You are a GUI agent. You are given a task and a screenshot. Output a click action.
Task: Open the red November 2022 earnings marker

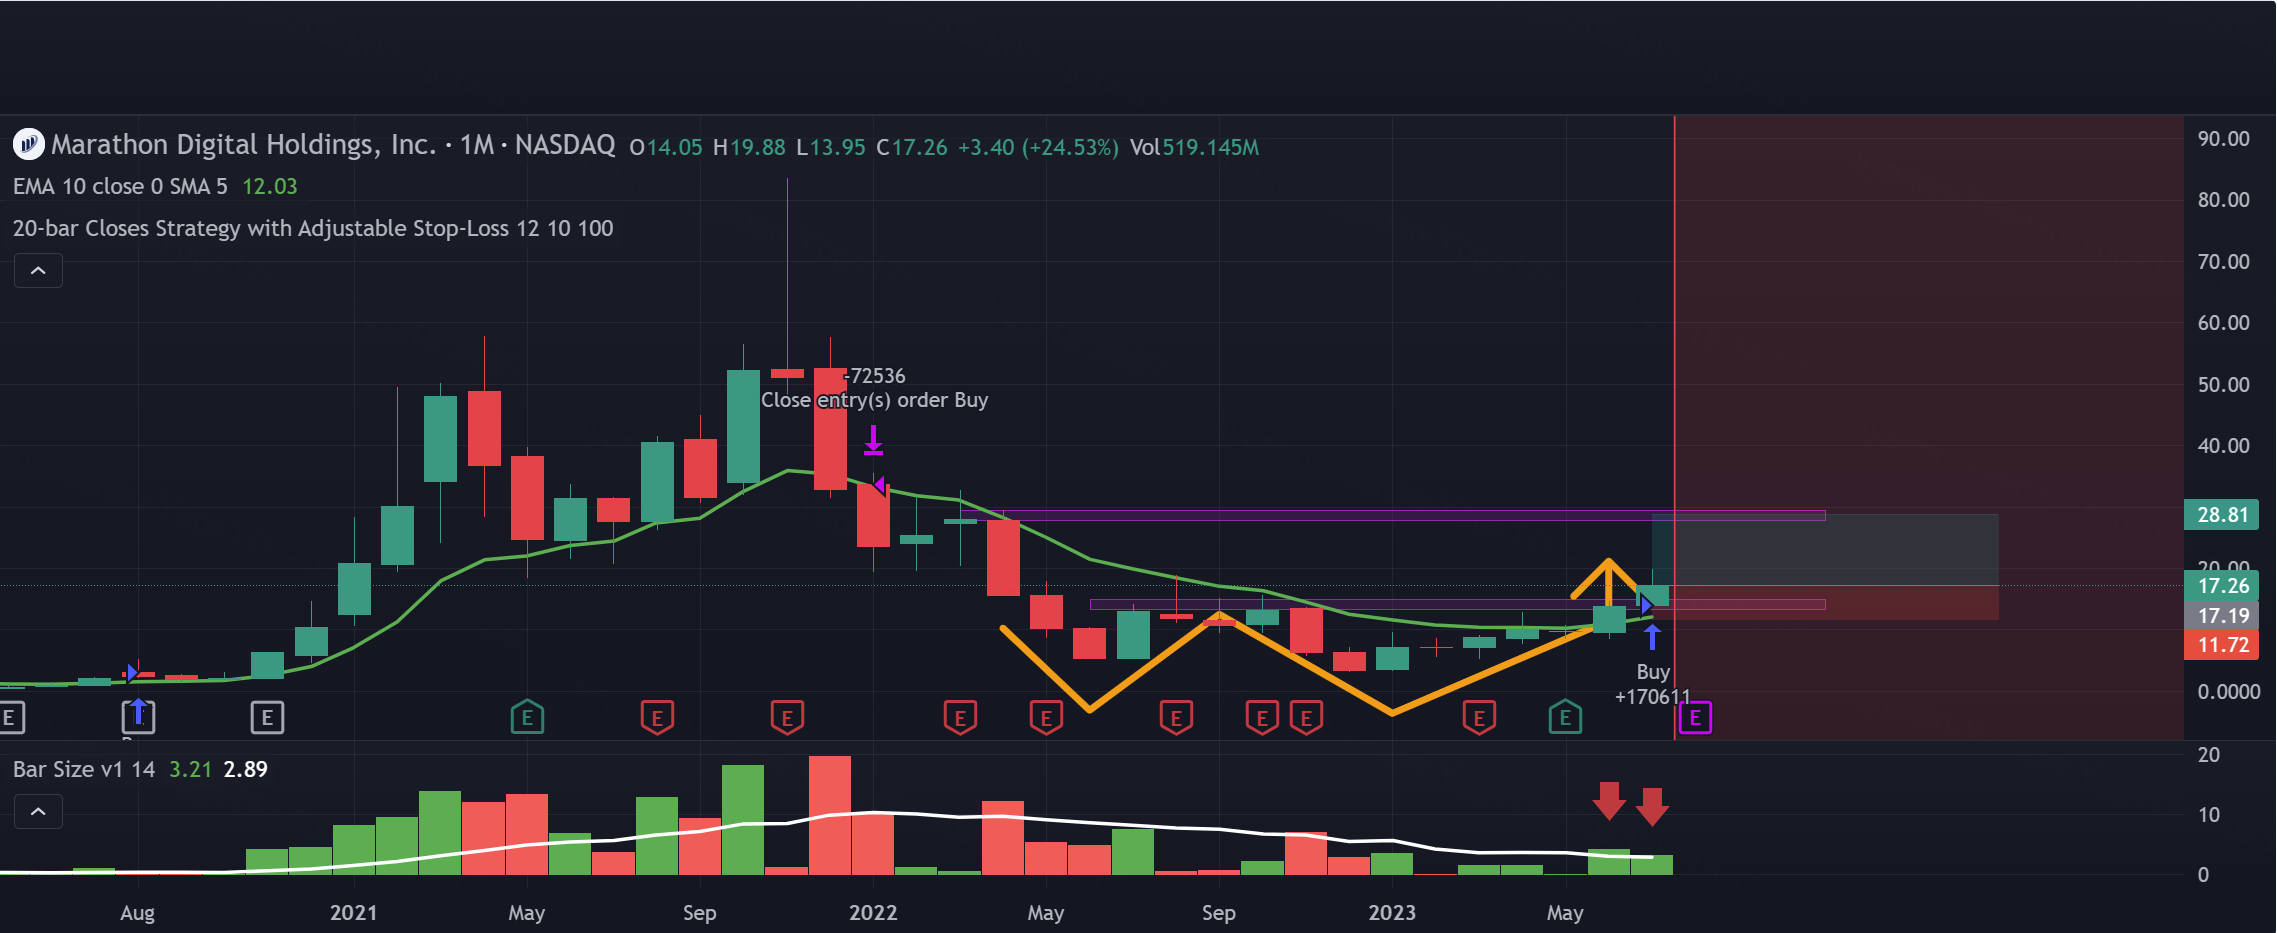1306,717
